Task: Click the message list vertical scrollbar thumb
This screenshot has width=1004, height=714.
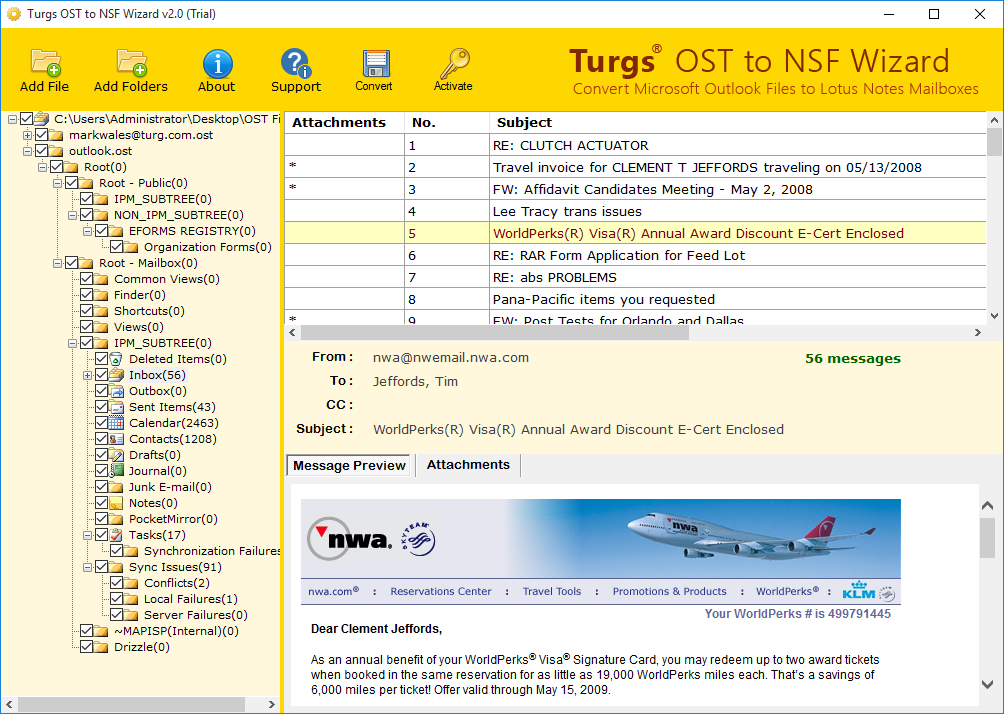Action: [x=994, y=142]
